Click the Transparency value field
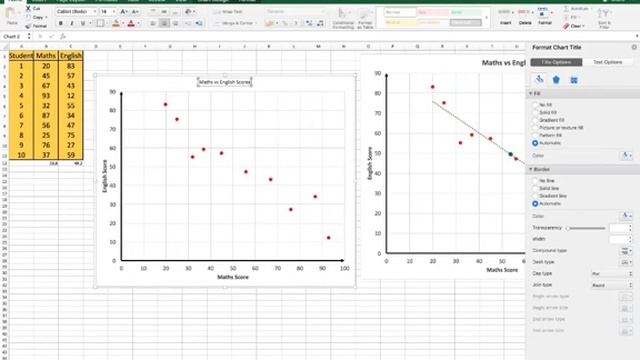 620,228
